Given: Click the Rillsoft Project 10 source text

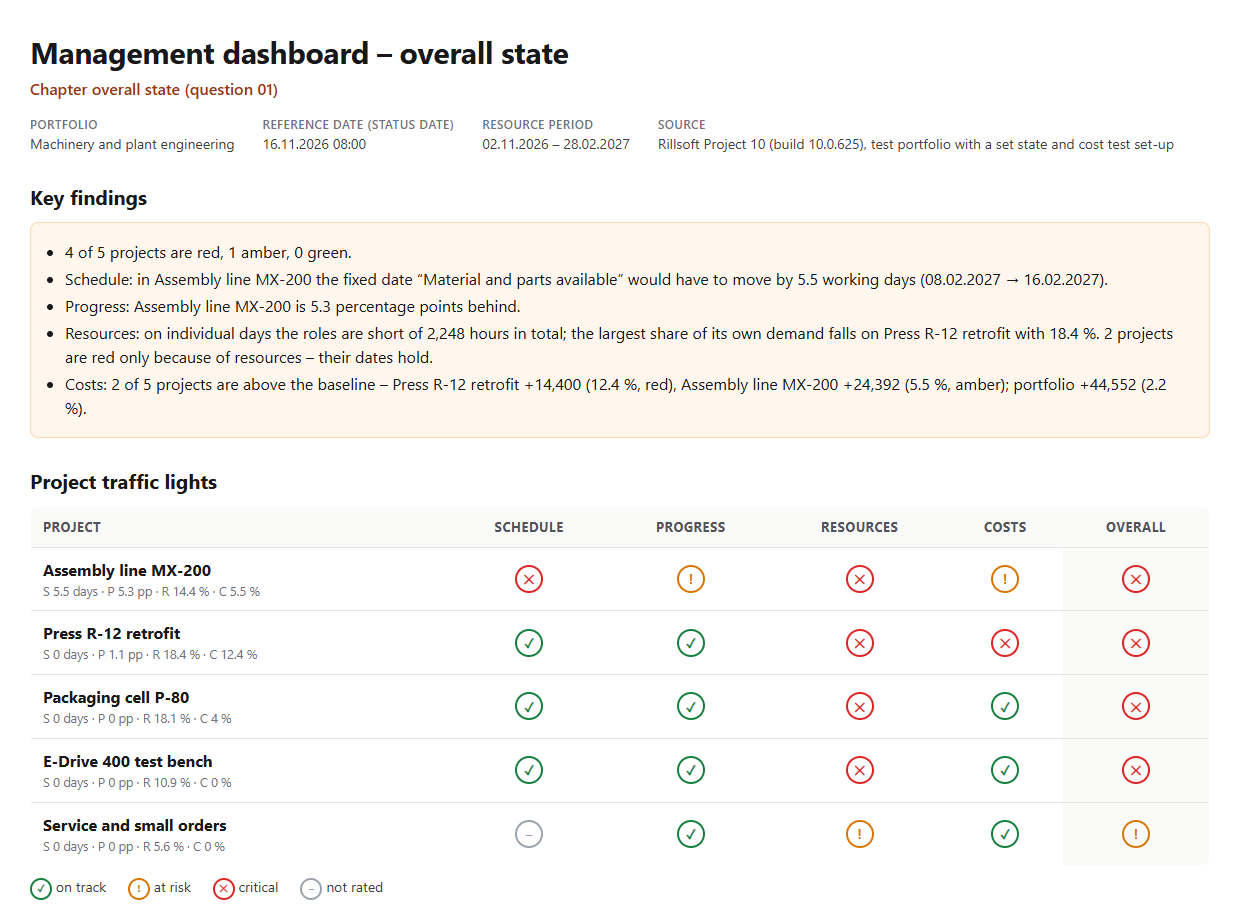Looking at the screenshot, I should [916, 144].
